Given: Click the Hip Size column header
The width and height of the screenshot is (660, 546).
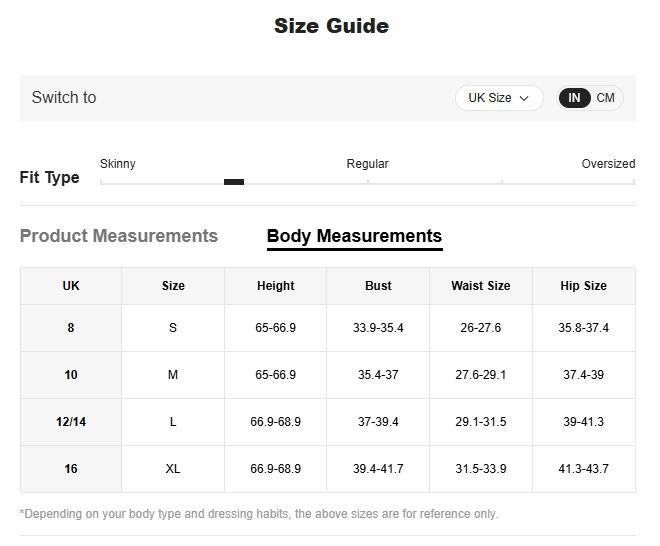Looking at the screenshot, I should pos(583,286).
